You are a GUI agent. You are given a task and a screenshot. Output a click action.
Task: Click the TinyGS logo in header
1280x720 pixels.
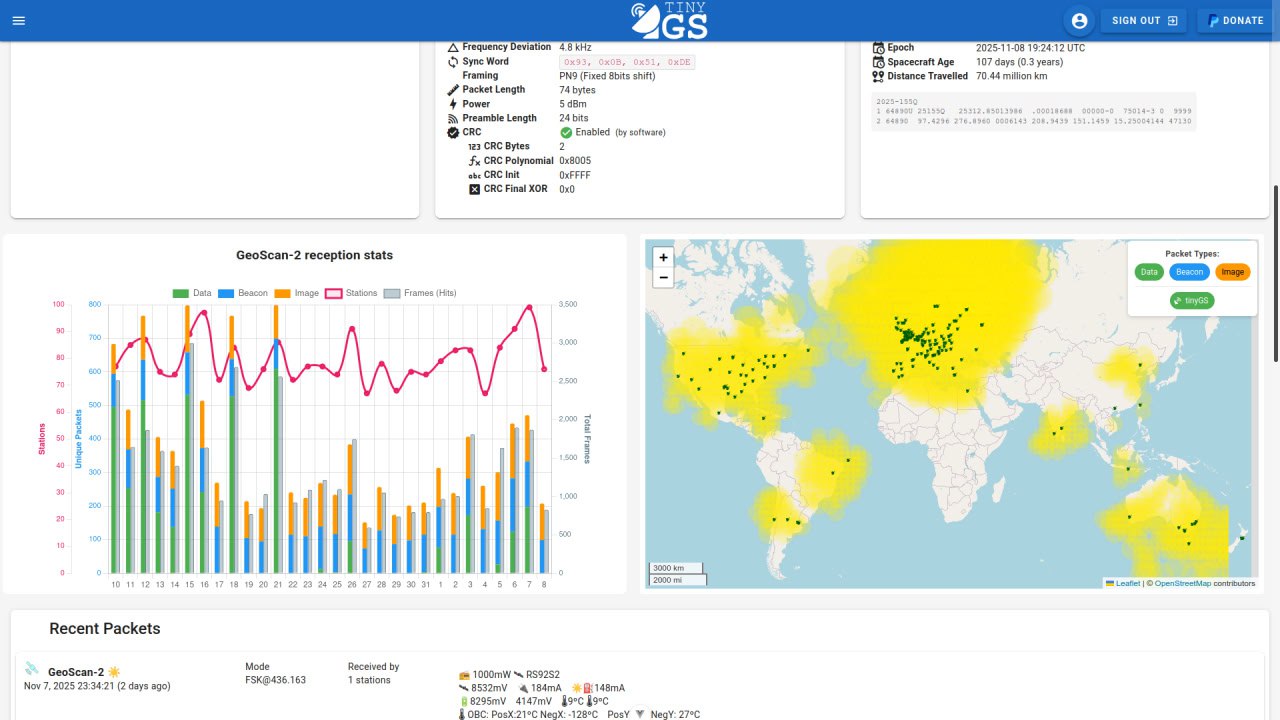click(669, 21)
